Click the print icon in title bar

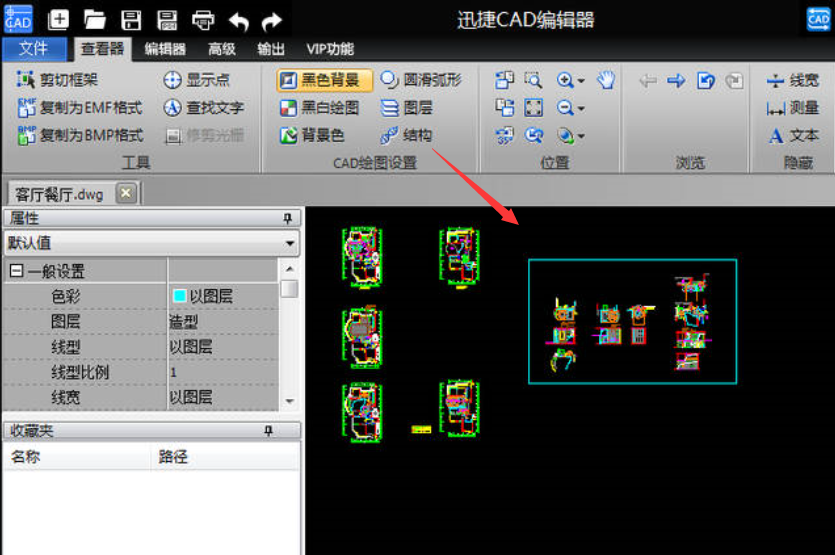pyautogui.click(x=203, y=19)
